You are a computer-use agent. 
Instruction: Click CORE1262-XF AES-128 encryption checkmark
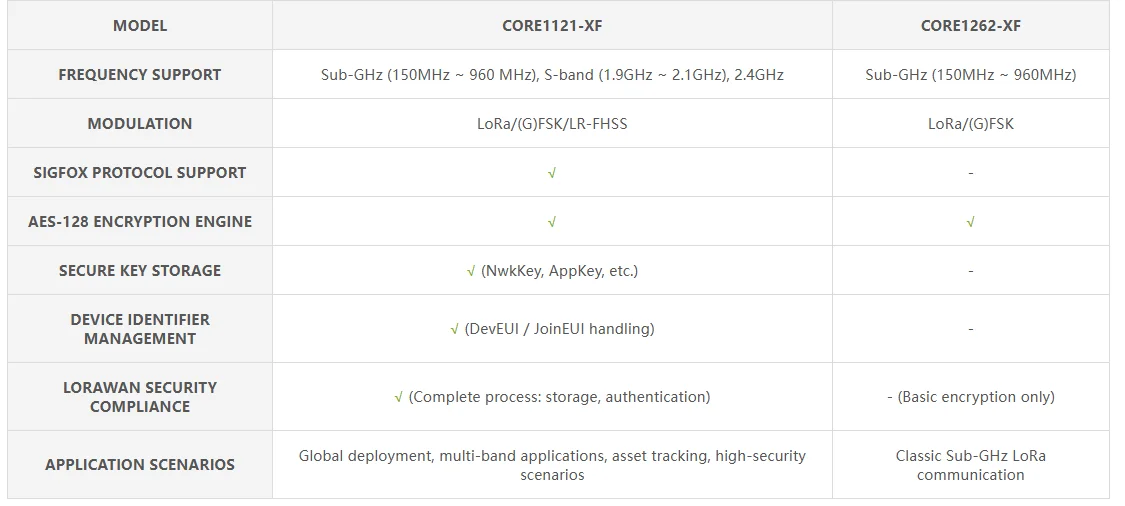970,222
